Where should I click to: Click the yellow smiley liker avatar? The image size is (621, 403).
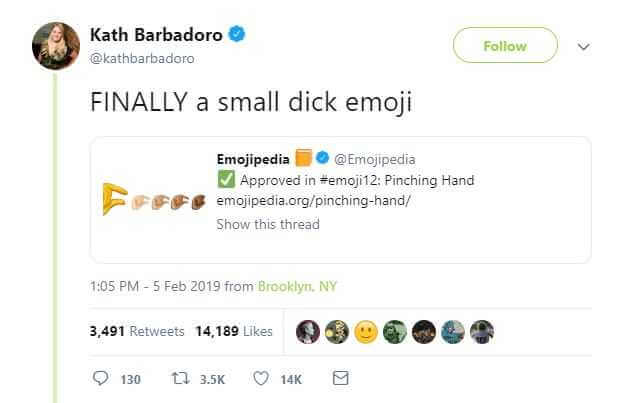367,331
